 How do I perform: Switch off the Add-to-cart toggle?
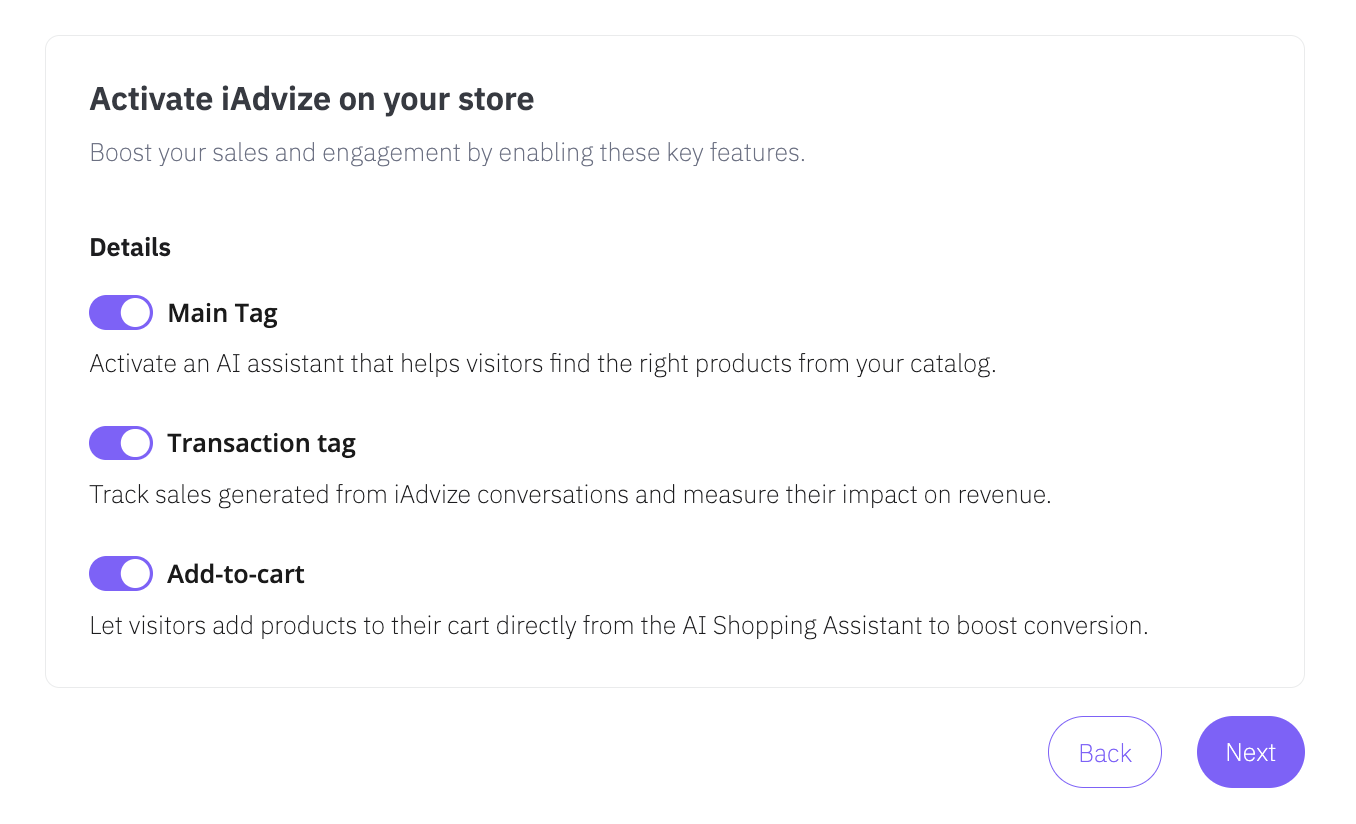121,574
